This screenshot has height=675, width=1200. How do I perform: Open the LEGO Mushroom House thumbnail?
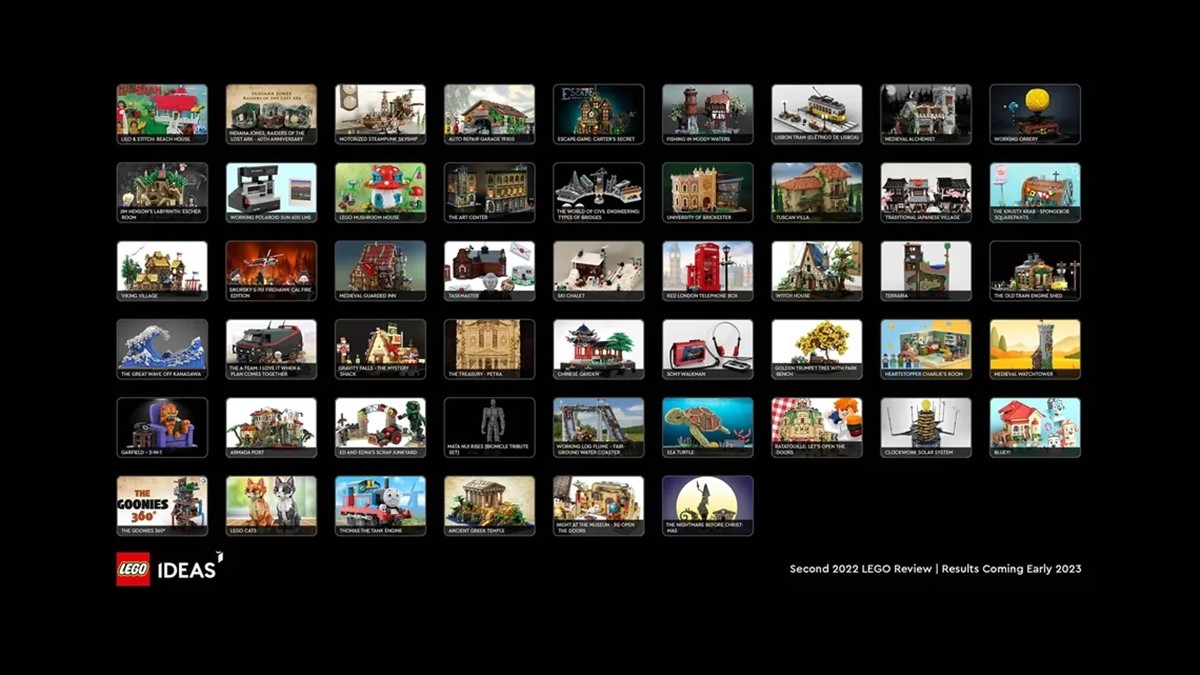[380, 193]
